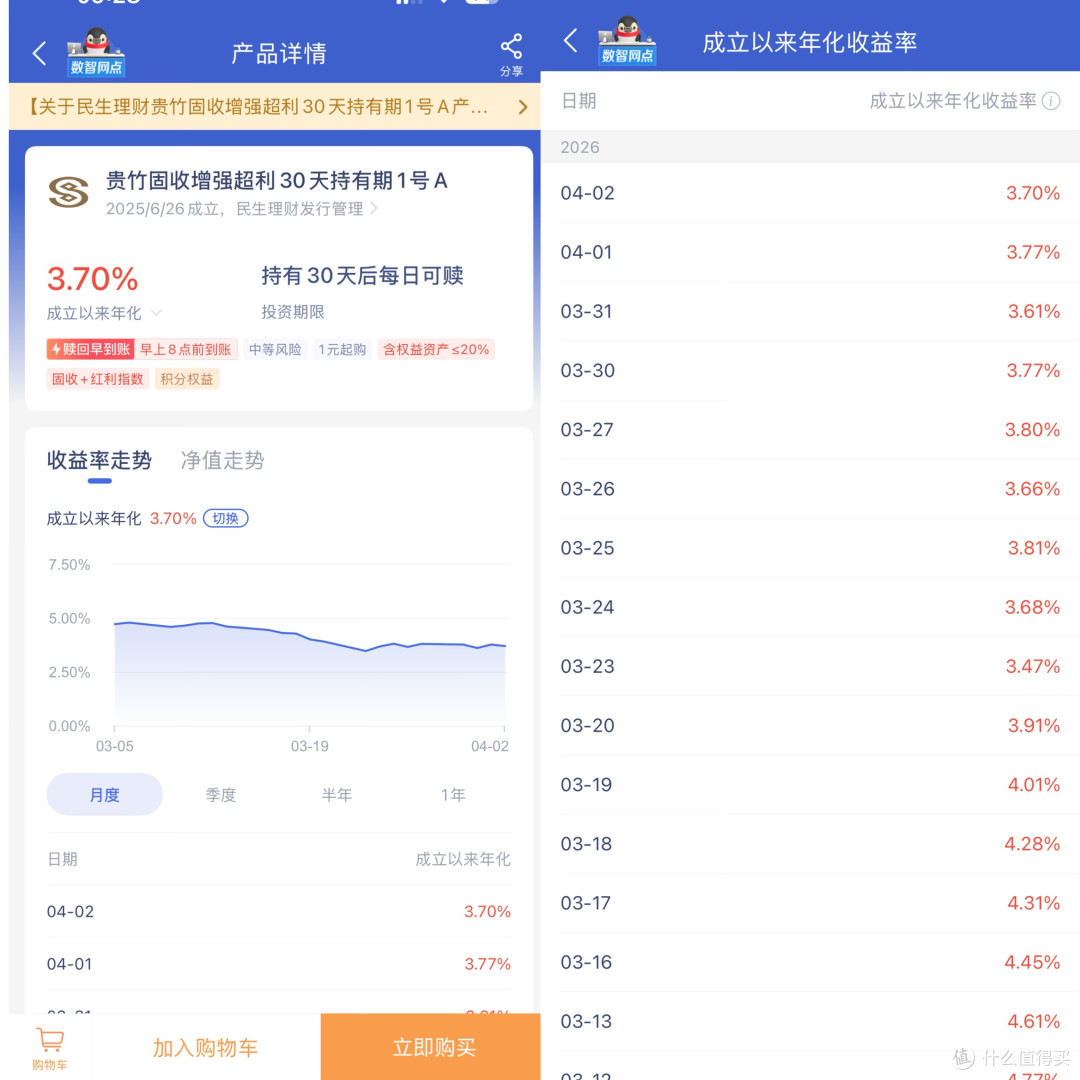Image resolution: width=1080 pixels, height=1080 pixels.
Task: Select the 季度 period option
Action: click(220, 794)
